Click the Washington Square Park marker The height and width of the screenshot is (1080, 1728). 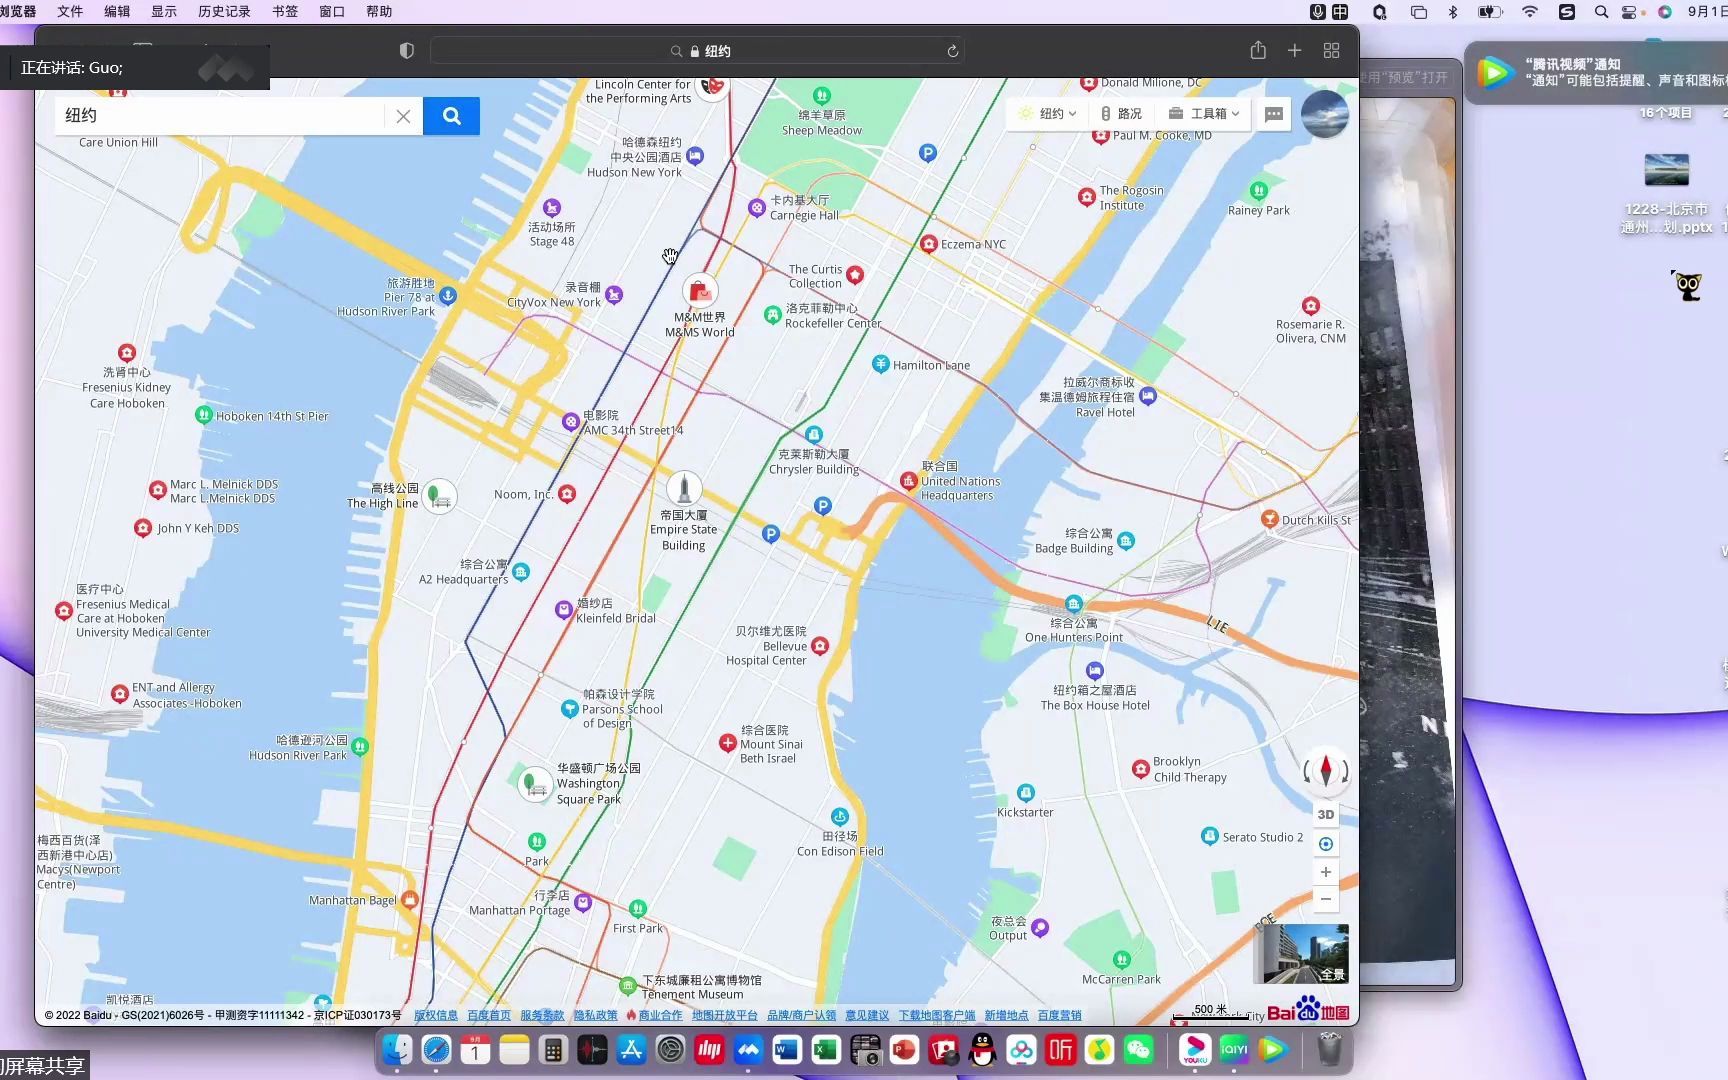(x=536, y=784)
